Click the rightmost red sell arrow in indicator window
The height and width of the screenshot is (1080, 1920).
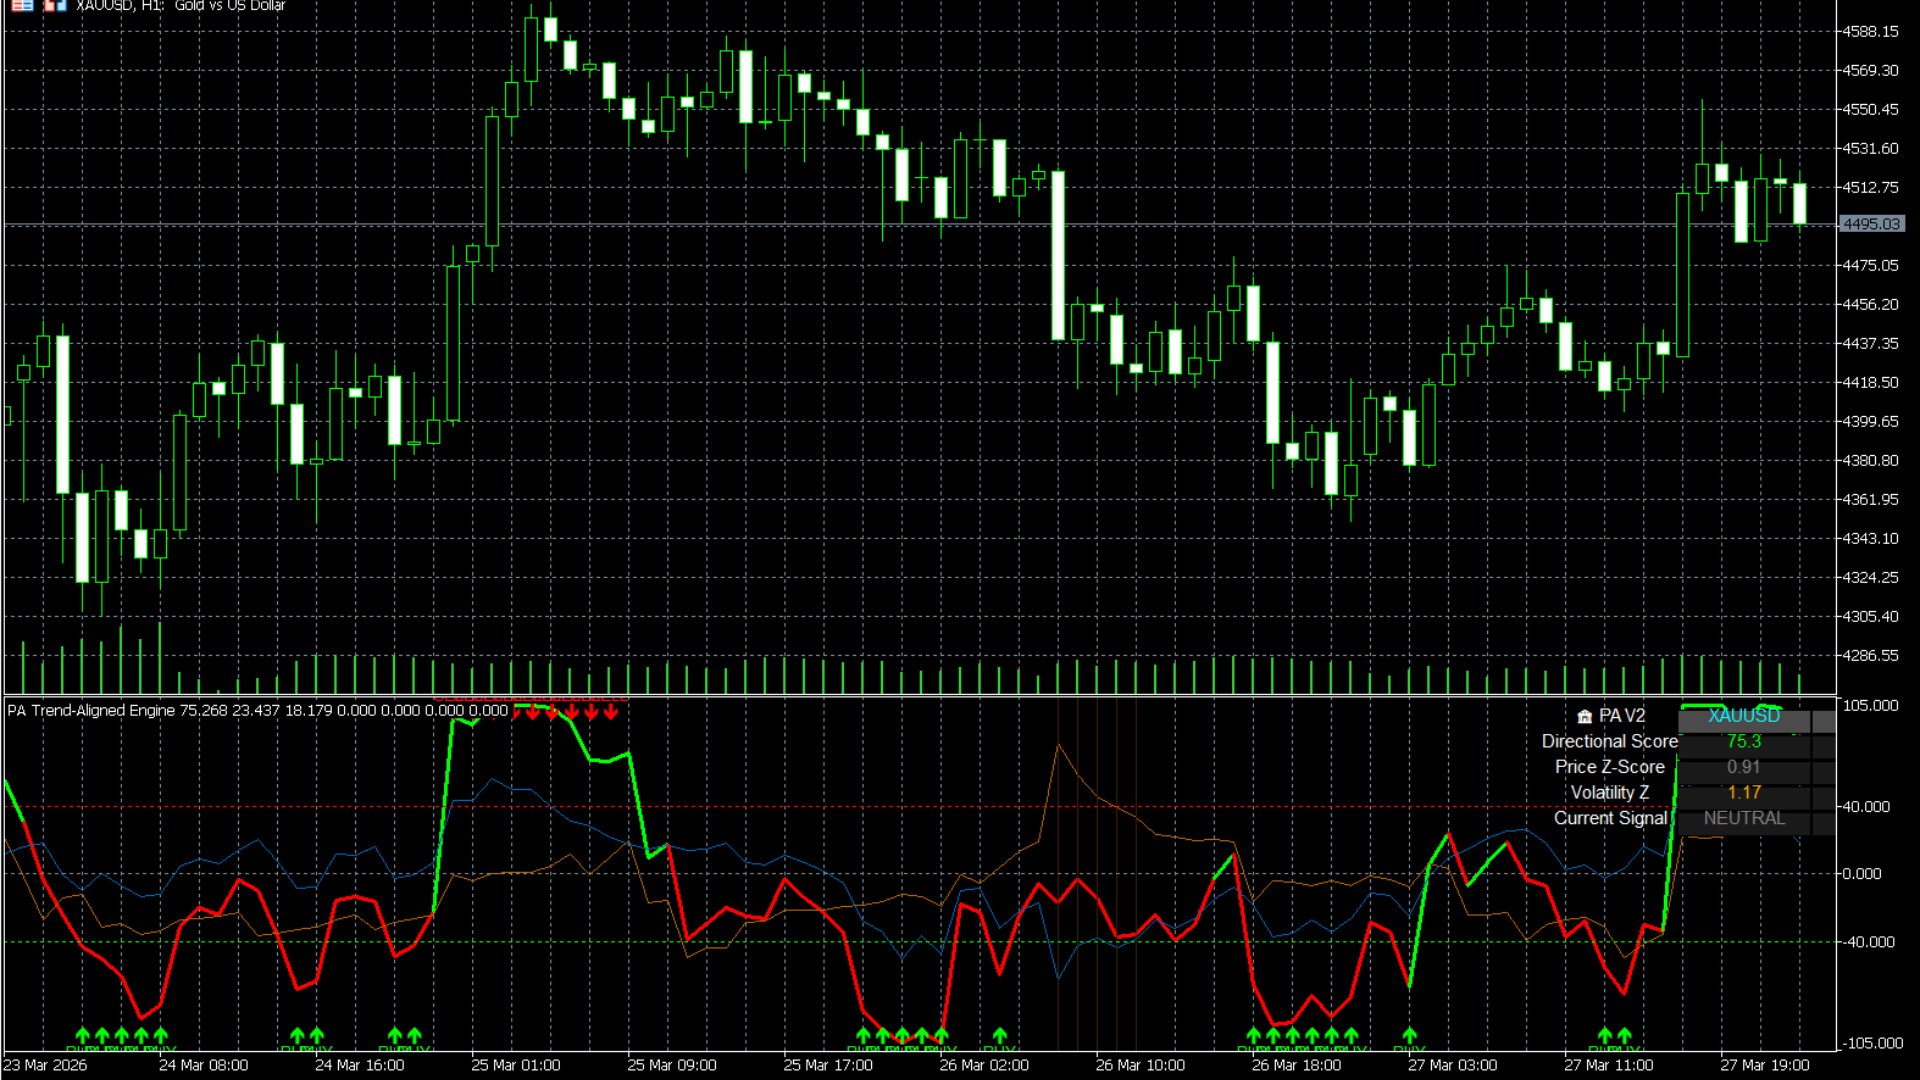(x=611, y=712)
